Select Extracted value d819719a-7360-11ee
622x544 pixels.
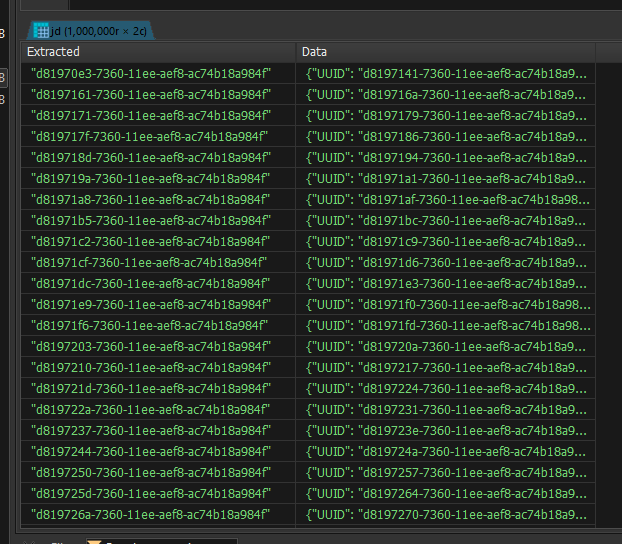tap(150, 179)
